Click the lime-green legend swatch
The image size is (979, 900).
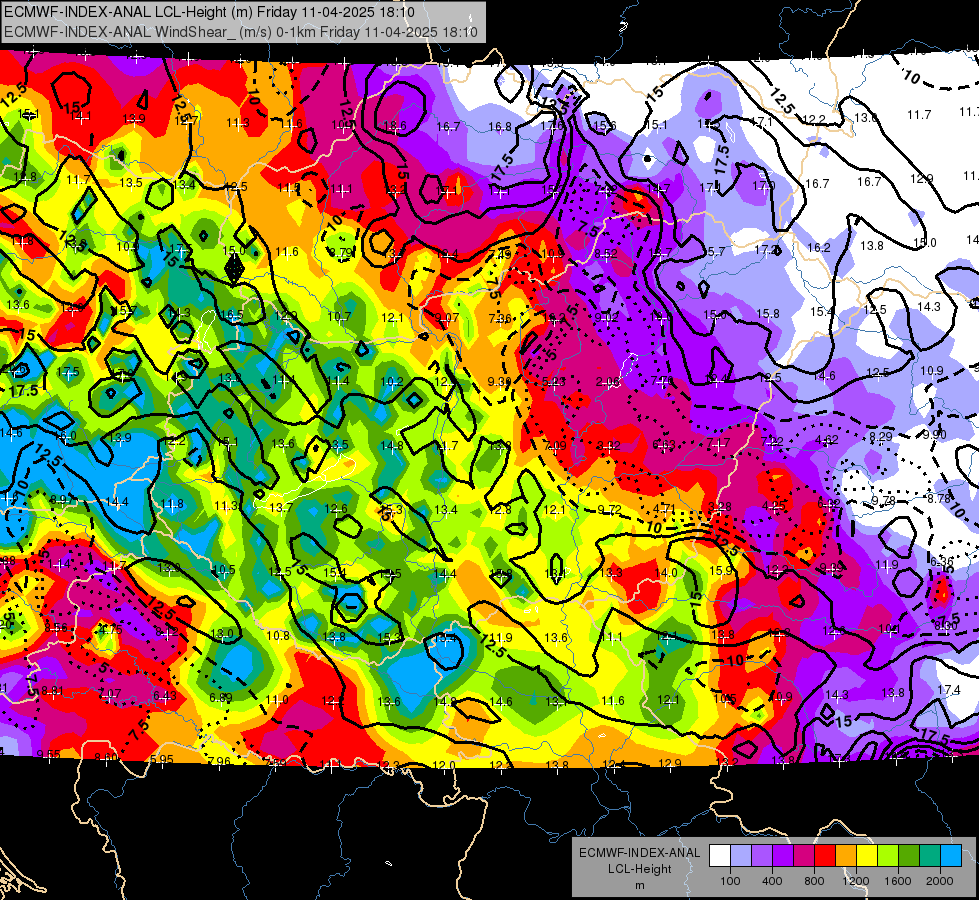[888, 856]
